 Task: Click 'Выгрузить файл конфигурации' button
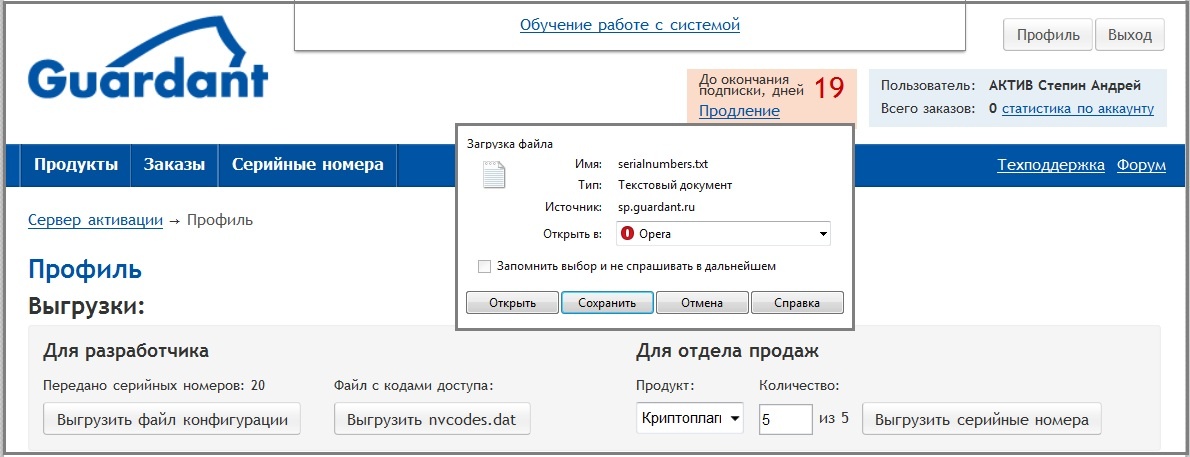(172, 419)
